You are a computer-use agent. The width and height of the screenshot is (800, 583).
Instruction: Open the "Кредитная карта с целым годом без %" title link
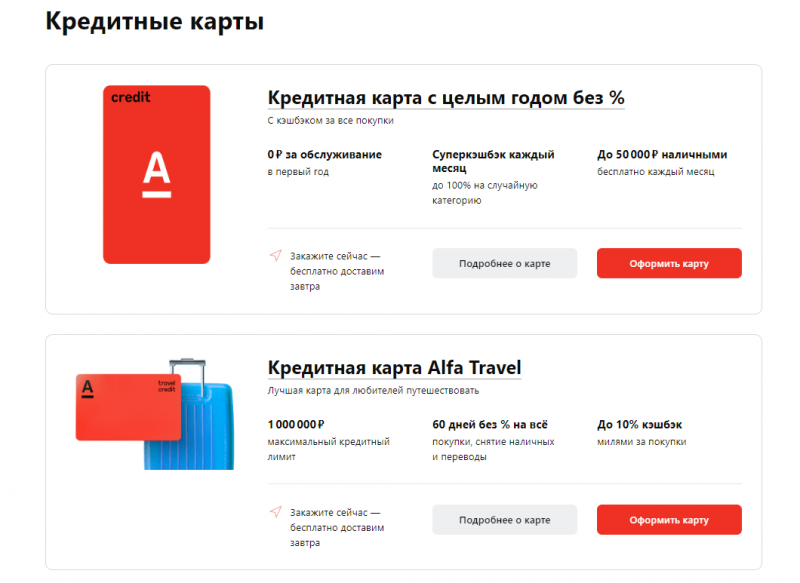tap(446, 98)
